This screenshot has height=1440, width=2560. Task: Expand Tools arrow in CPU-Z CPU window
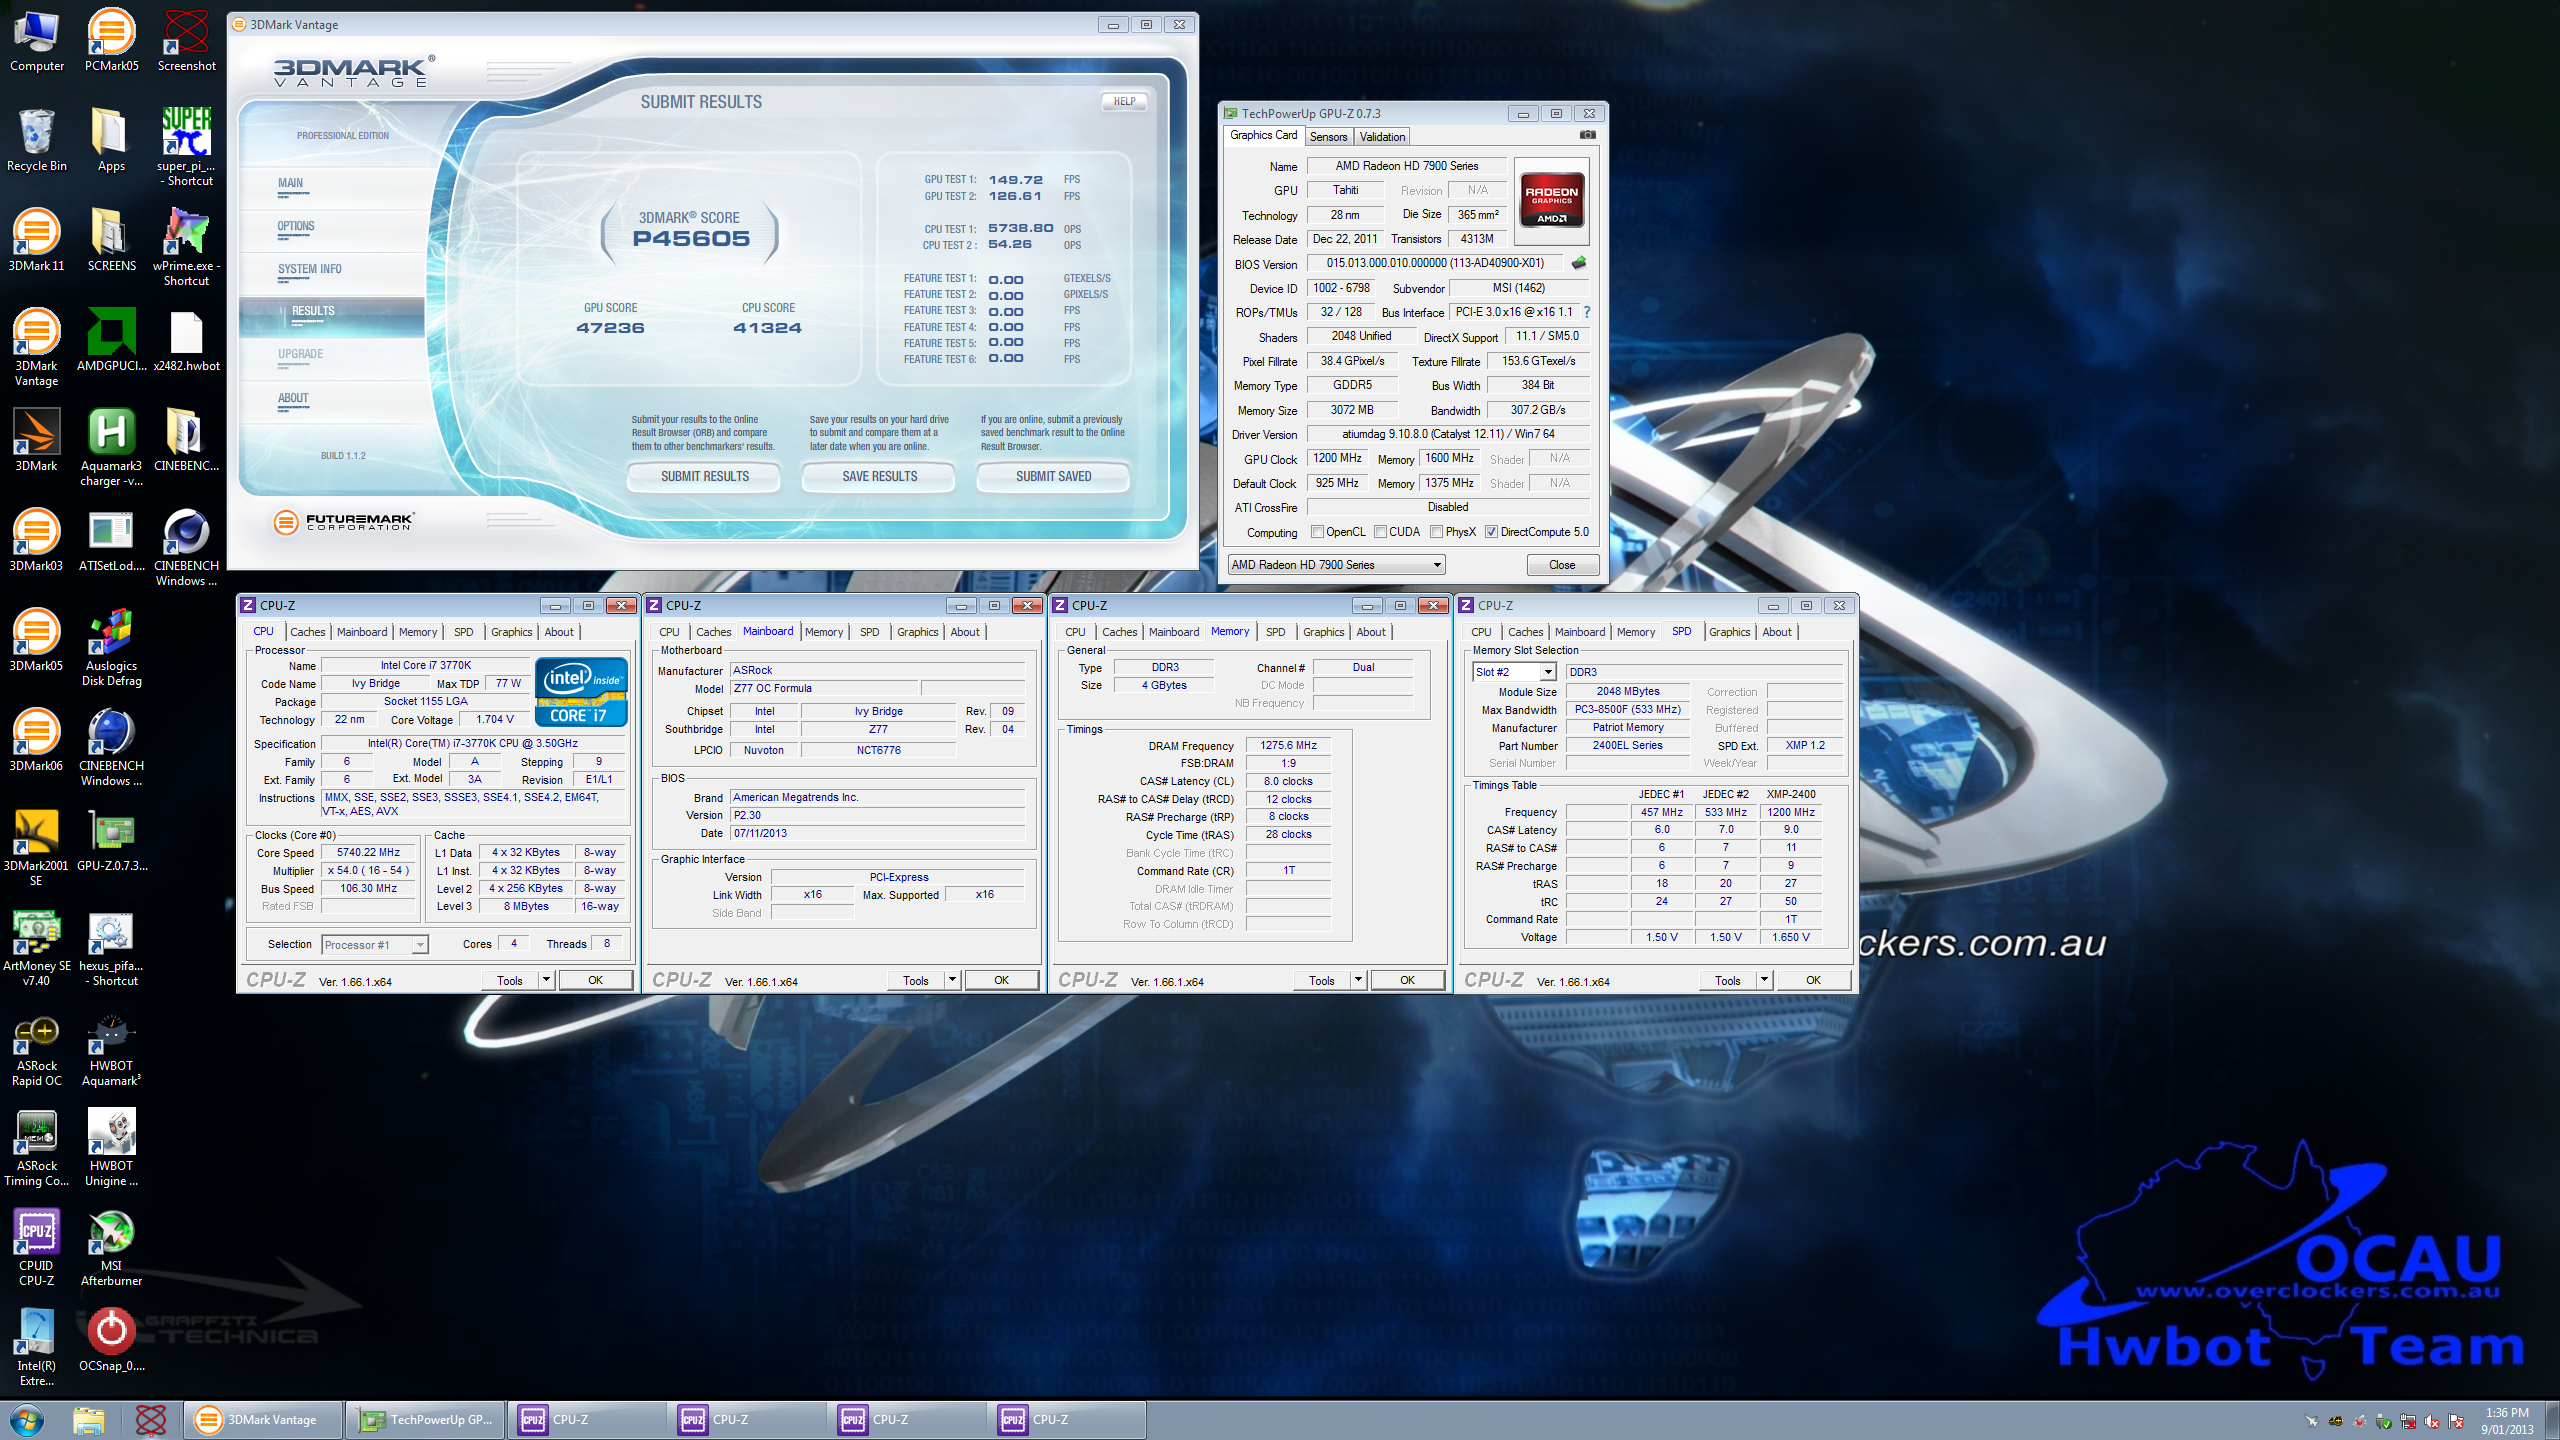coord(547,980)
